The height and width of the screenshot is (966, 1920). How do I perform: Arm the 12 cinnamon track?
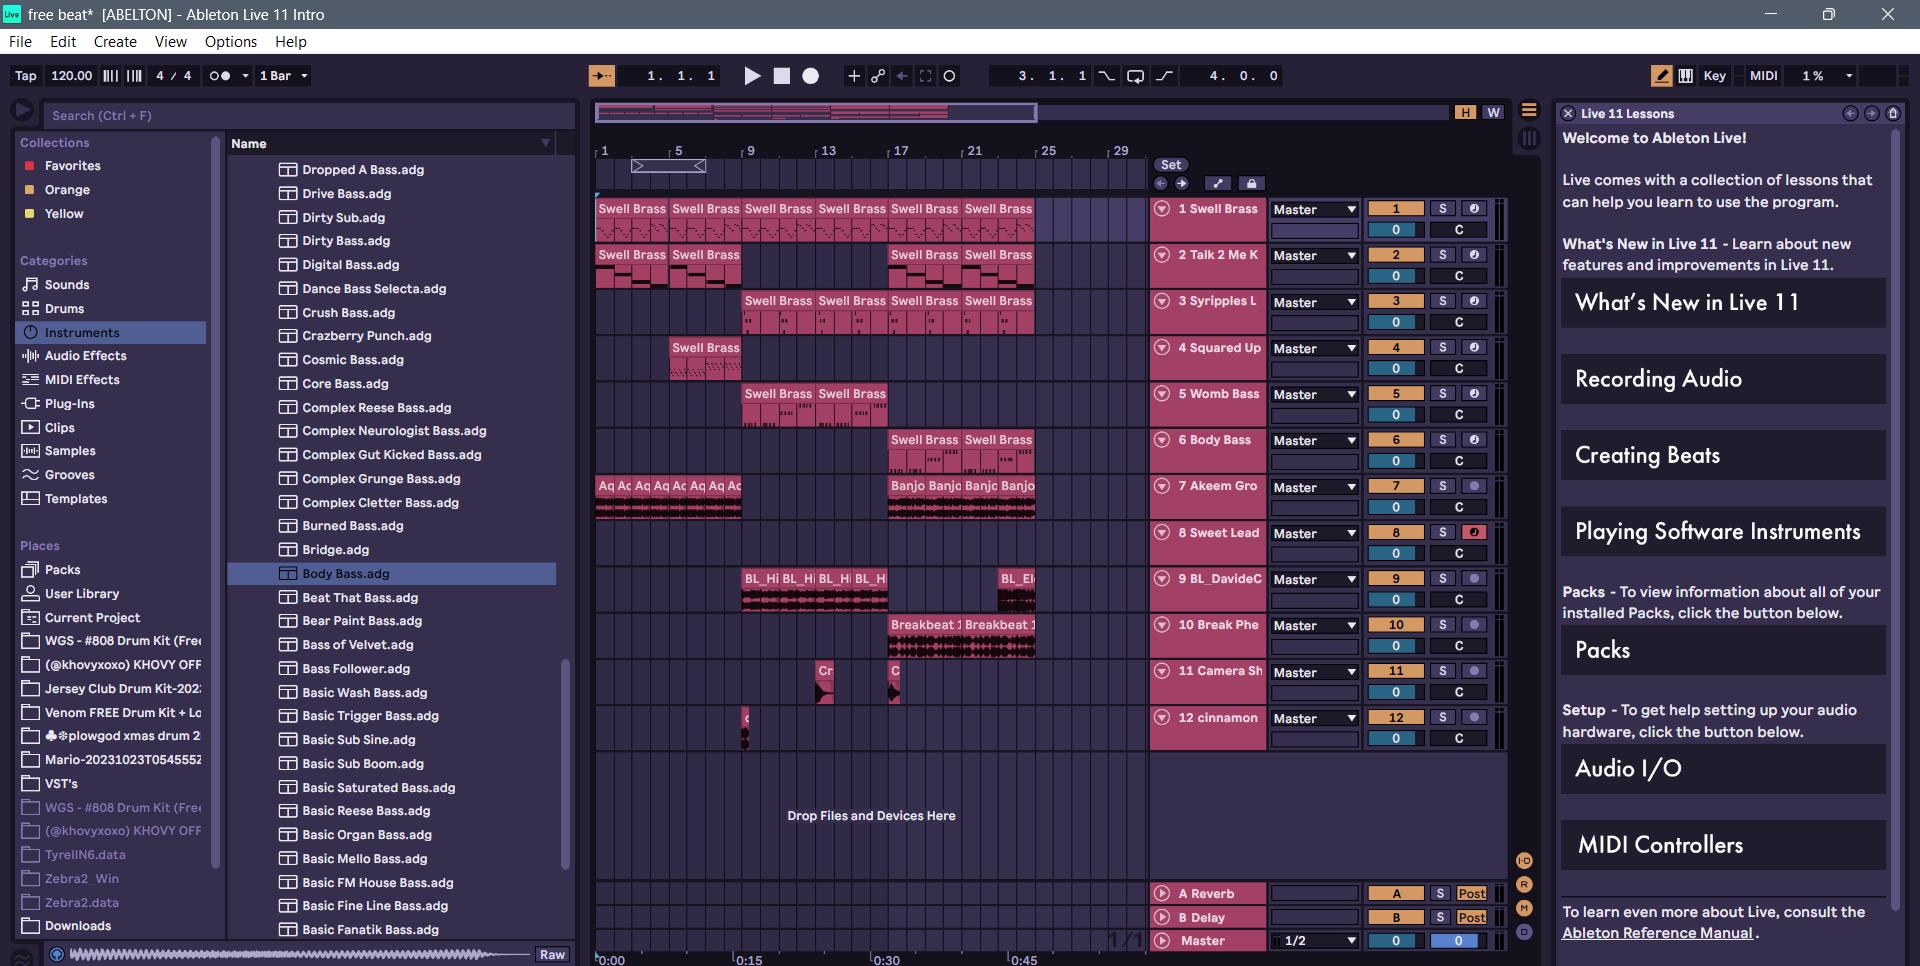tap(1474, 718)
